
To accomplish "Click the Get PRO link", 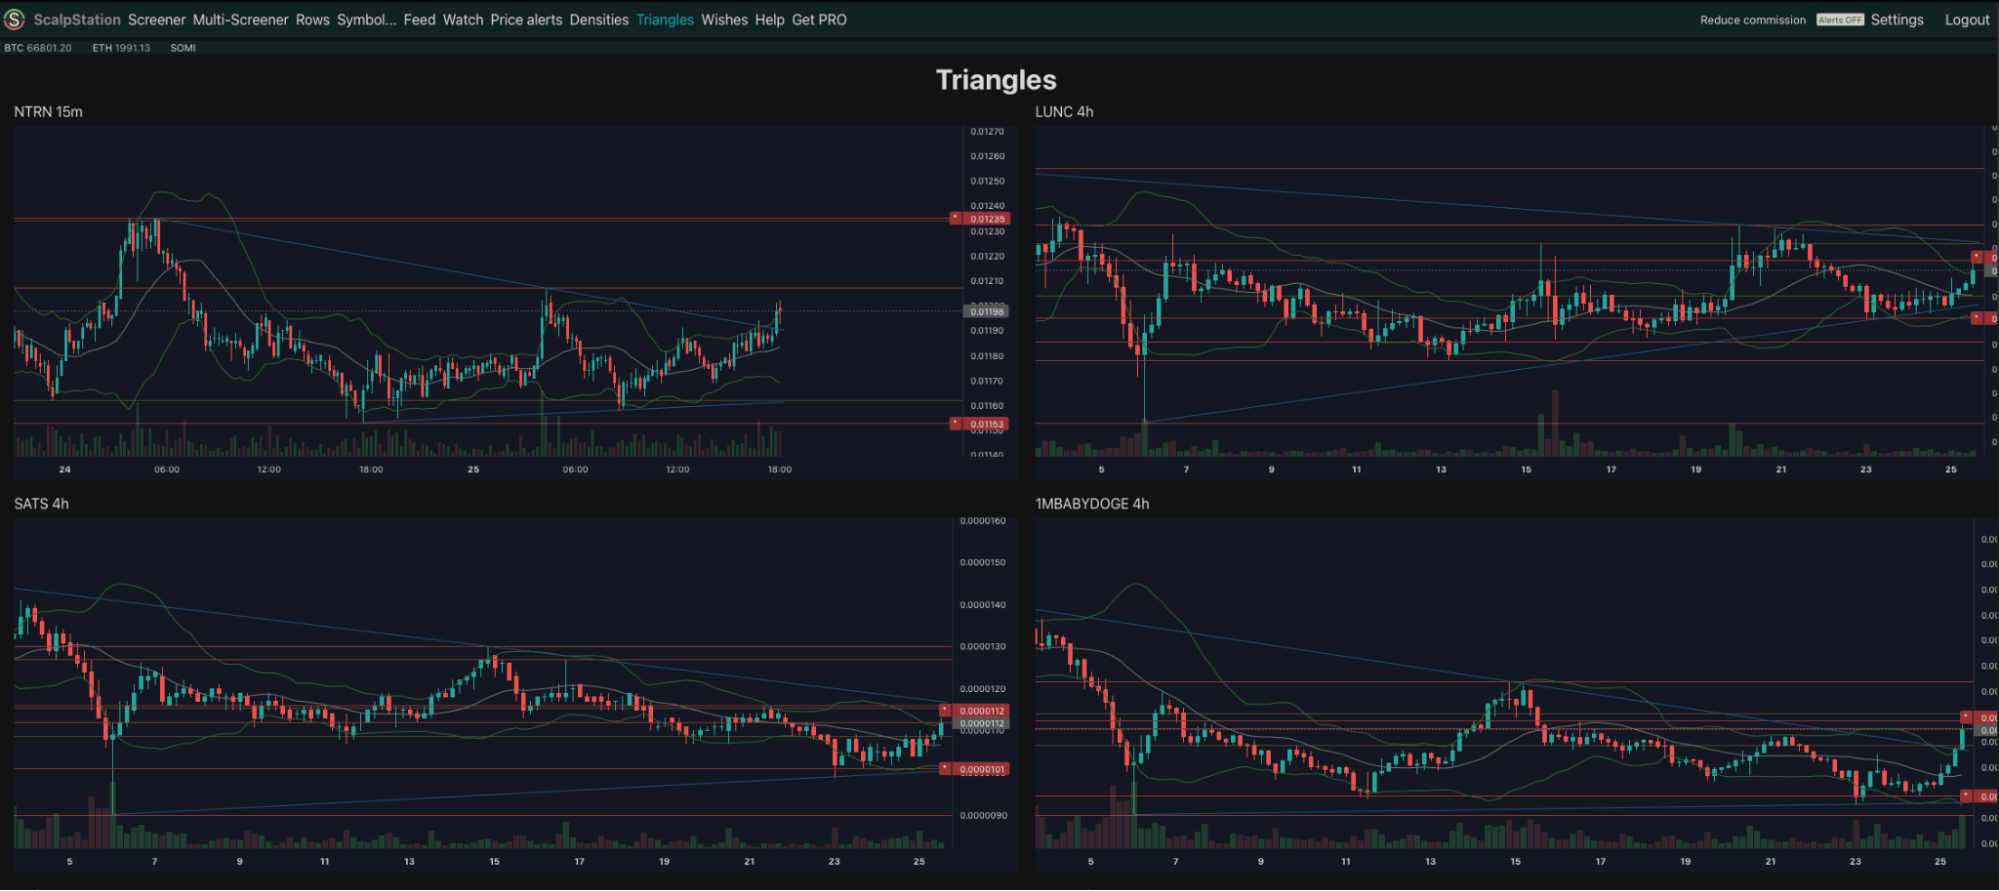I will (819, 20).
